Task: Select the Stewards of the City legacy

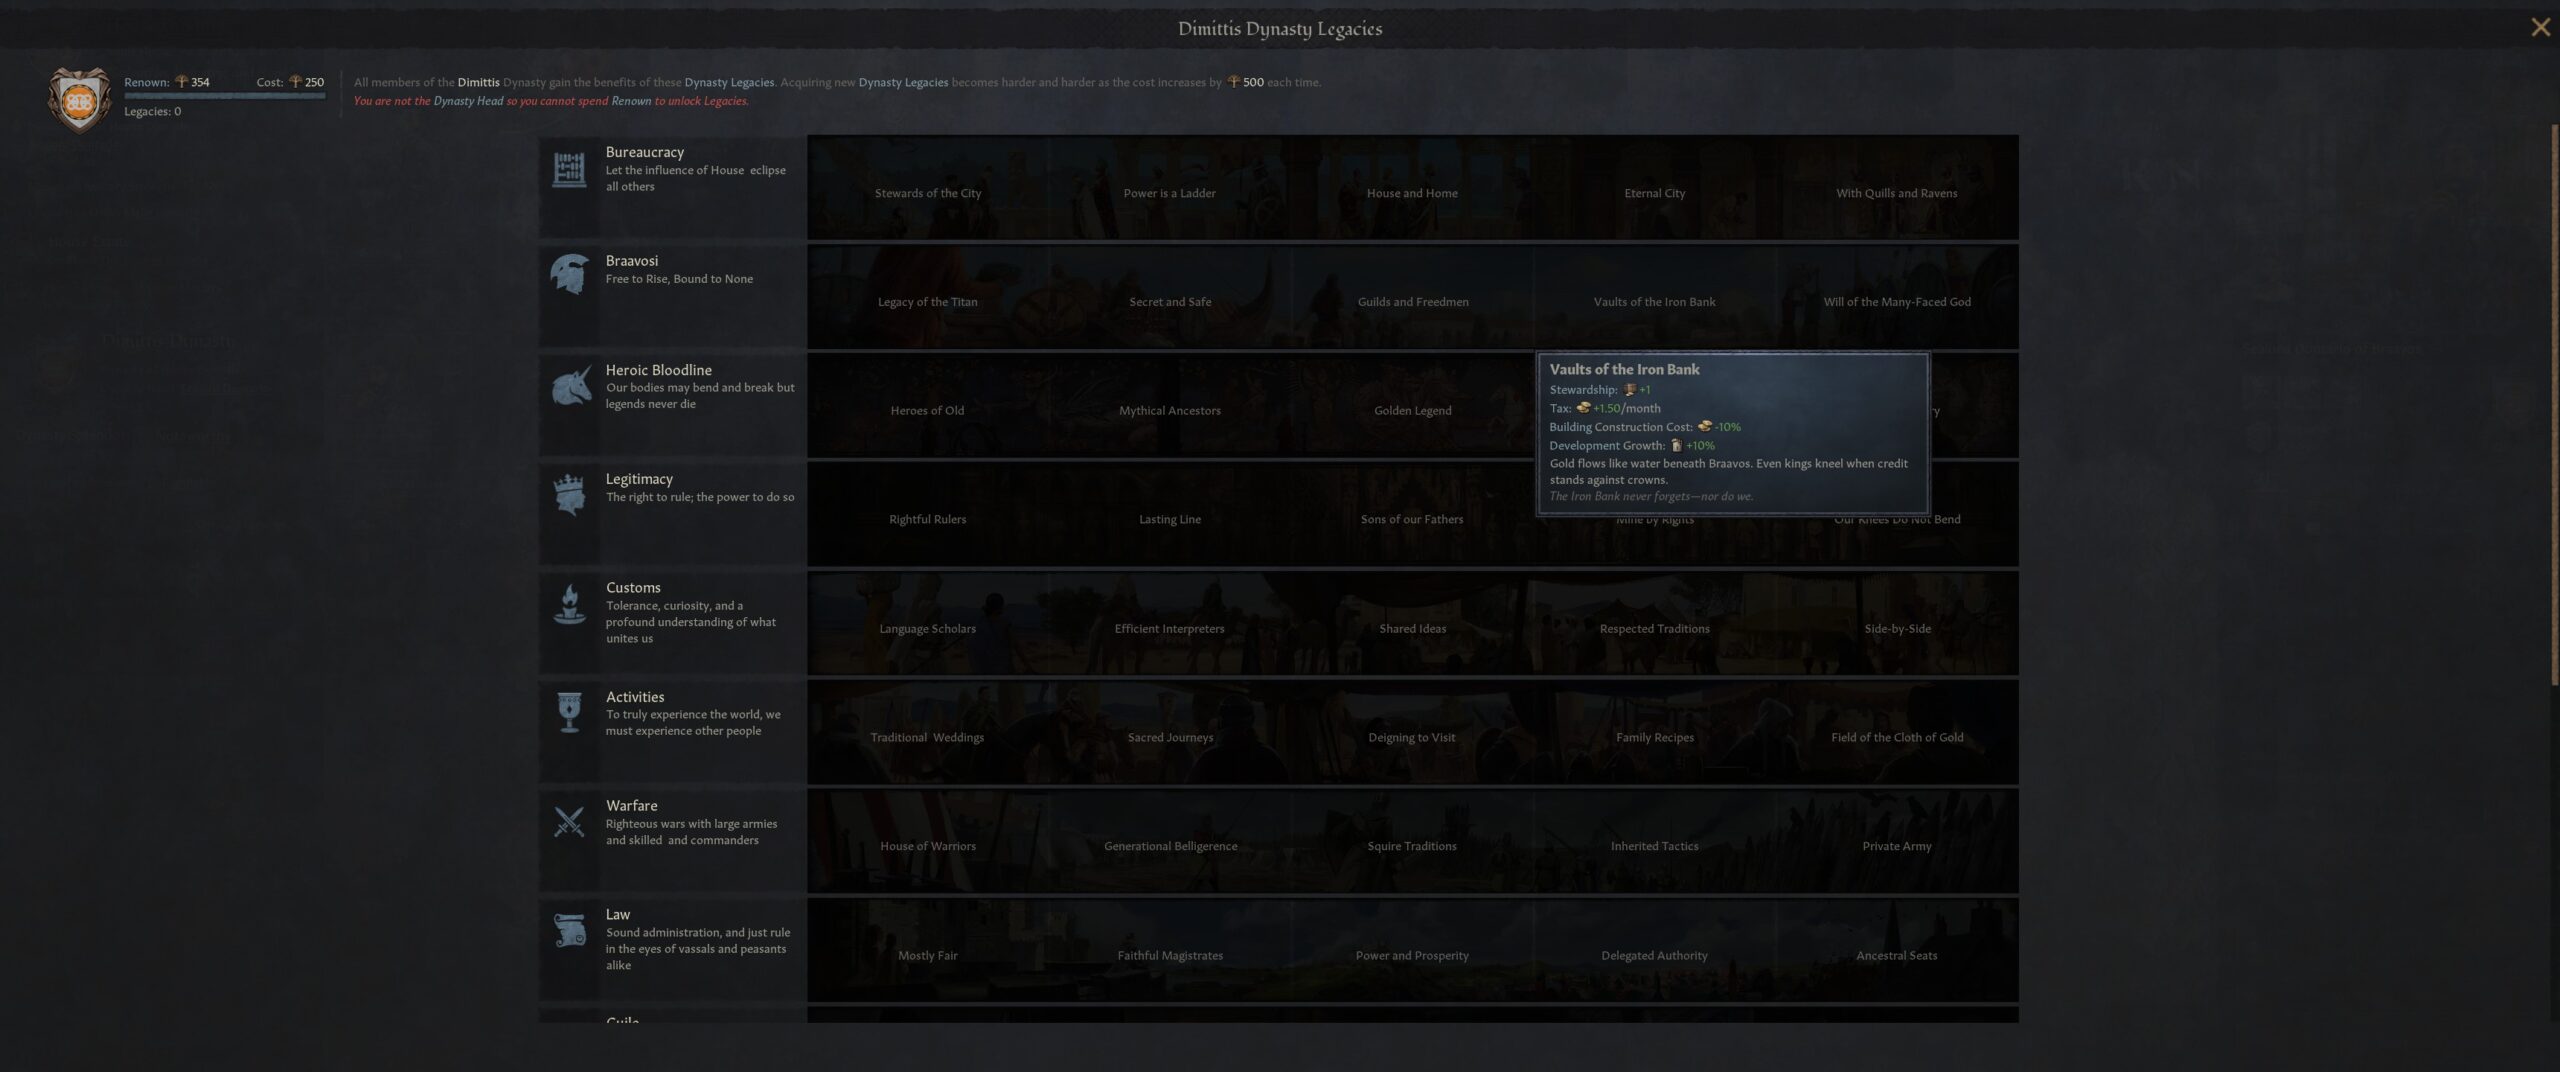Action: (927, 192)
